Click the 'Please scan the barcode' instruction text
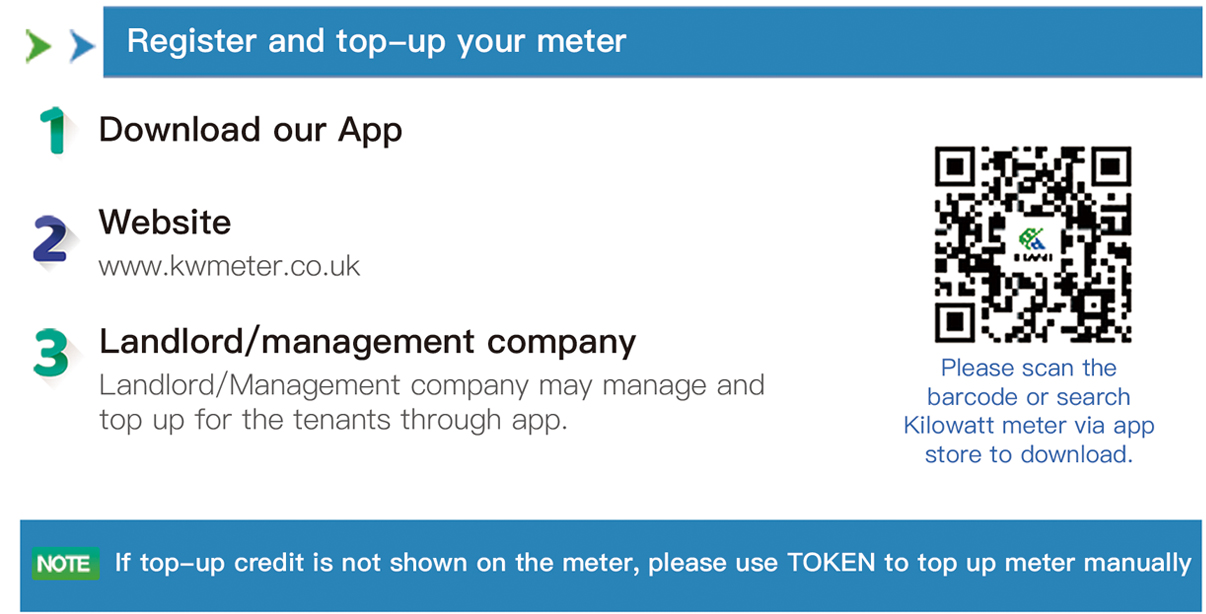The image size is (1206, 614). click(x=1028, y=368)
